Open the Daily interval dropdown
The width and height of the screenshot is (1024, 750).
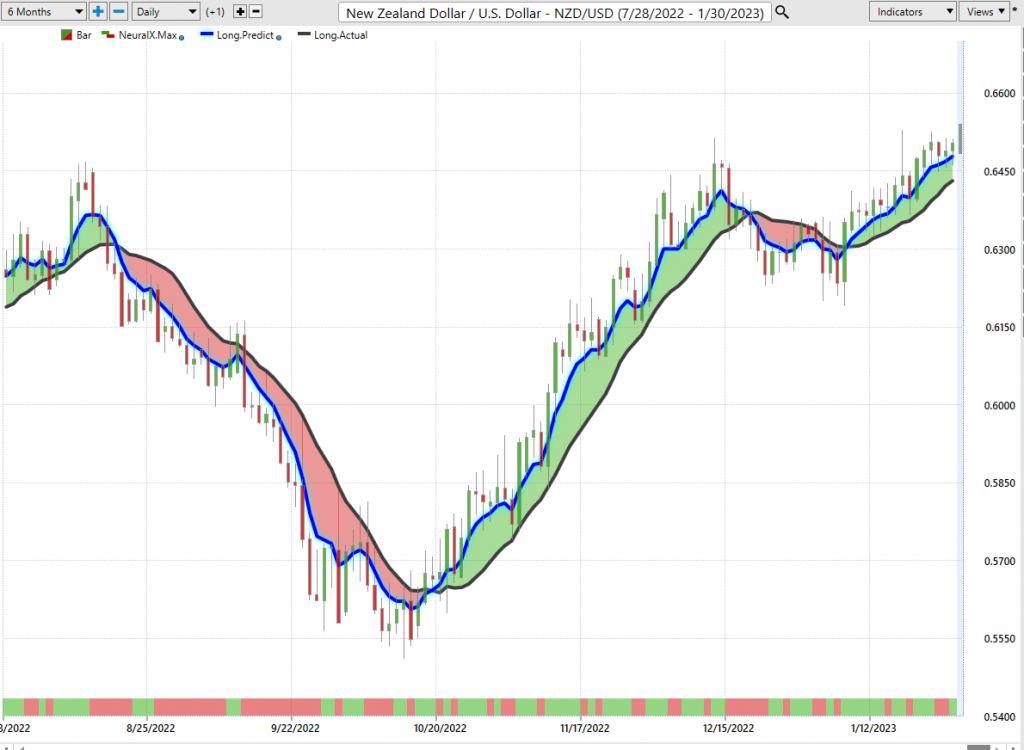166,12
